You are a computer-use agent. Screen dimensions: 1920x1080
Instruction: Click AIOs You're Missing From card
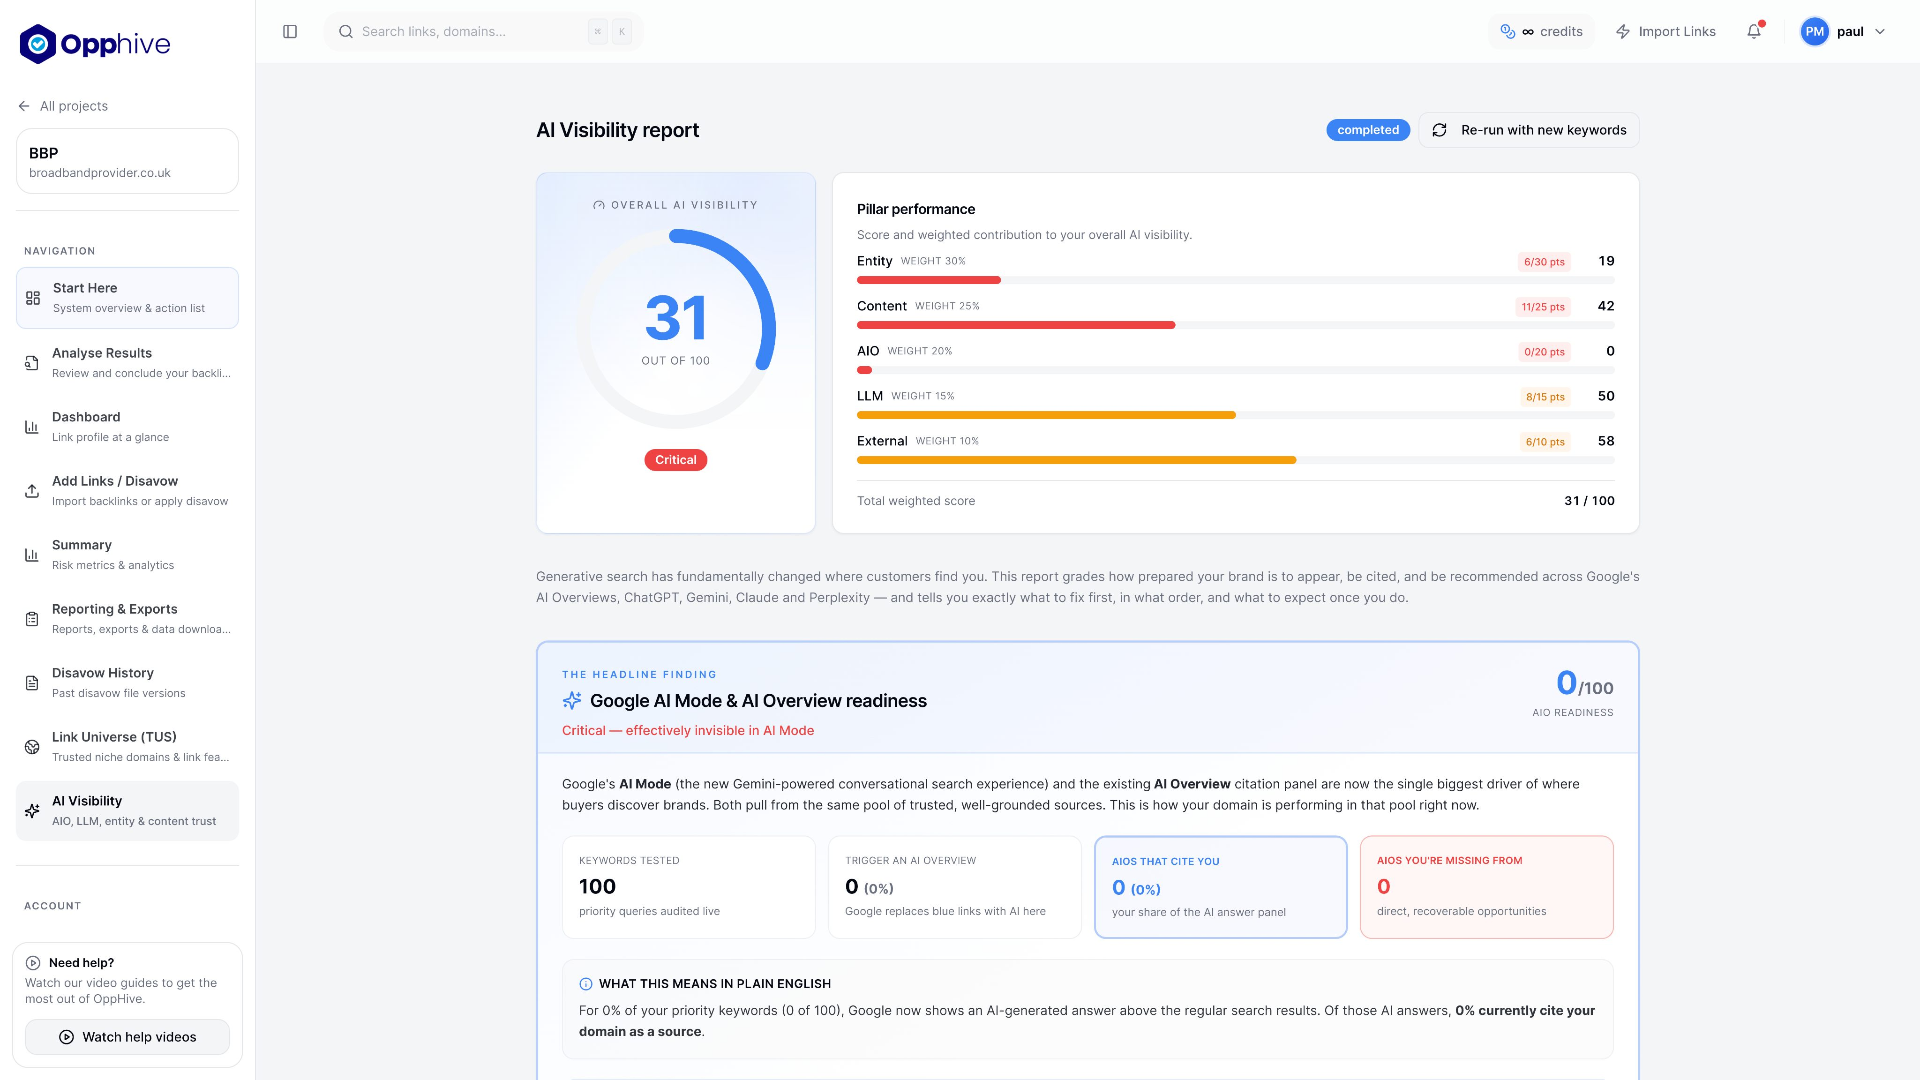pyautogui.click(x=1487, y=887)
